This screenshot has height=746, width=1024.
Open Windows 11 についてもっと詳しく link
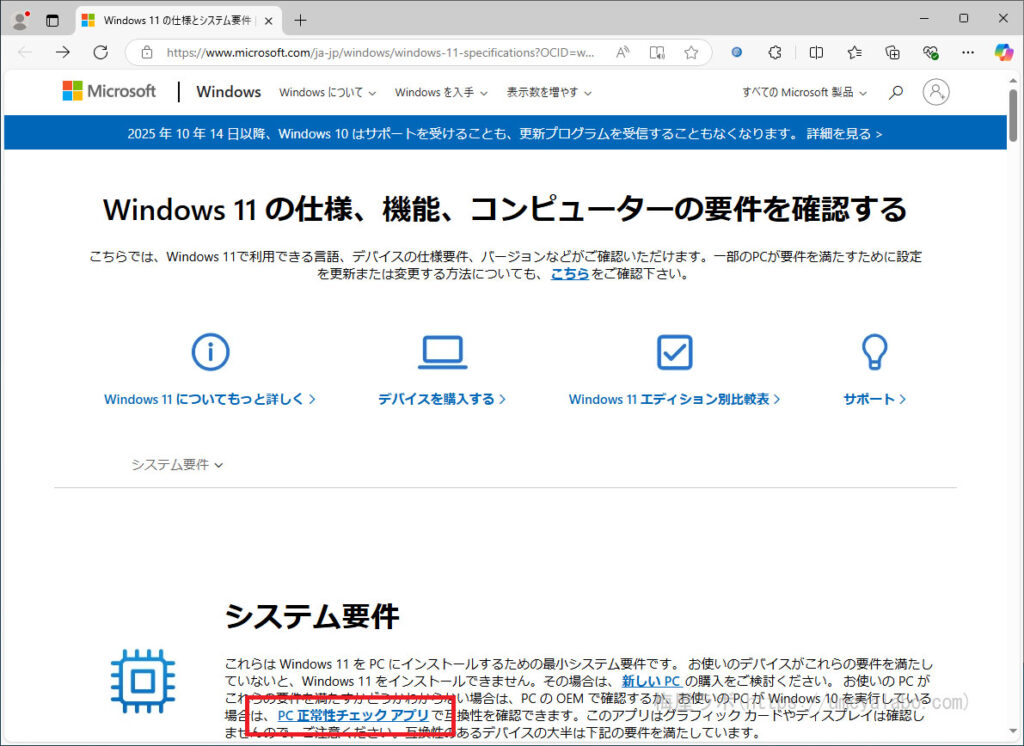click(210, 399)
